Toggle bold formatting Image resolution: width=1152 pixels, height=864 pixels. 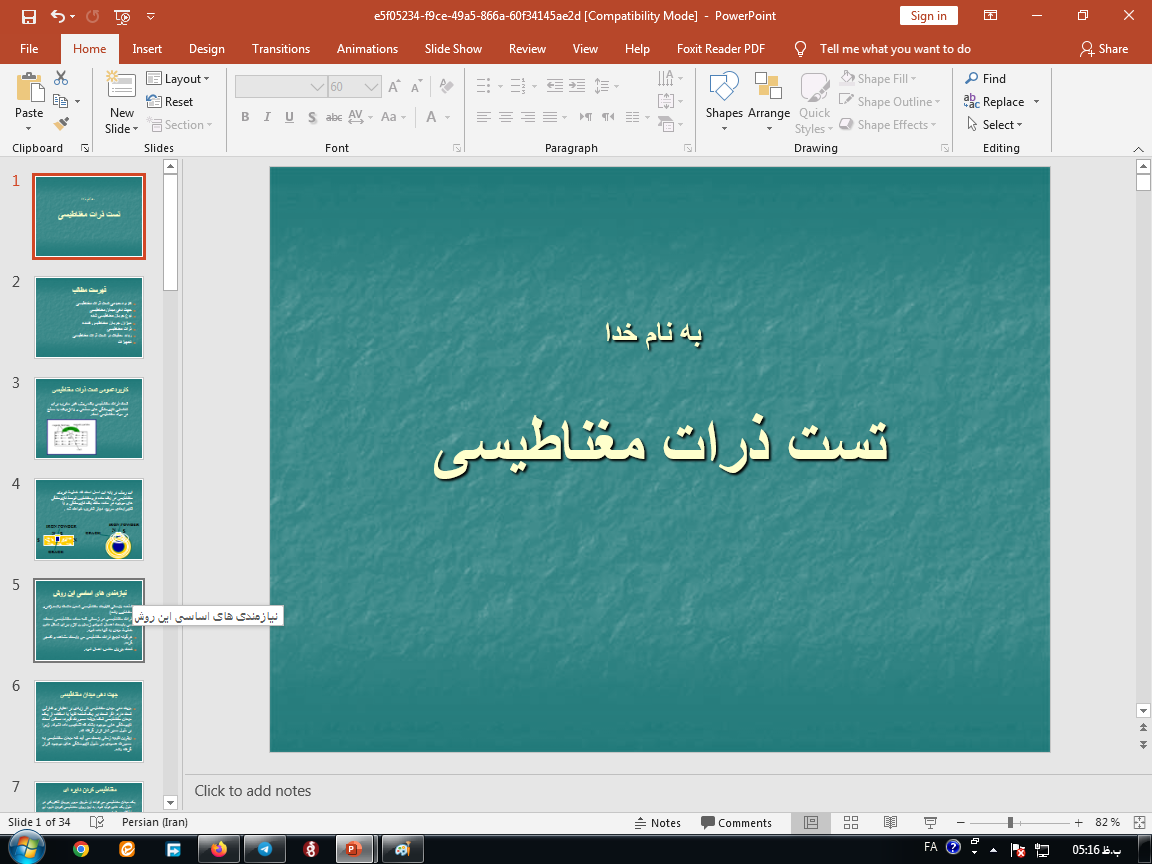244,117
